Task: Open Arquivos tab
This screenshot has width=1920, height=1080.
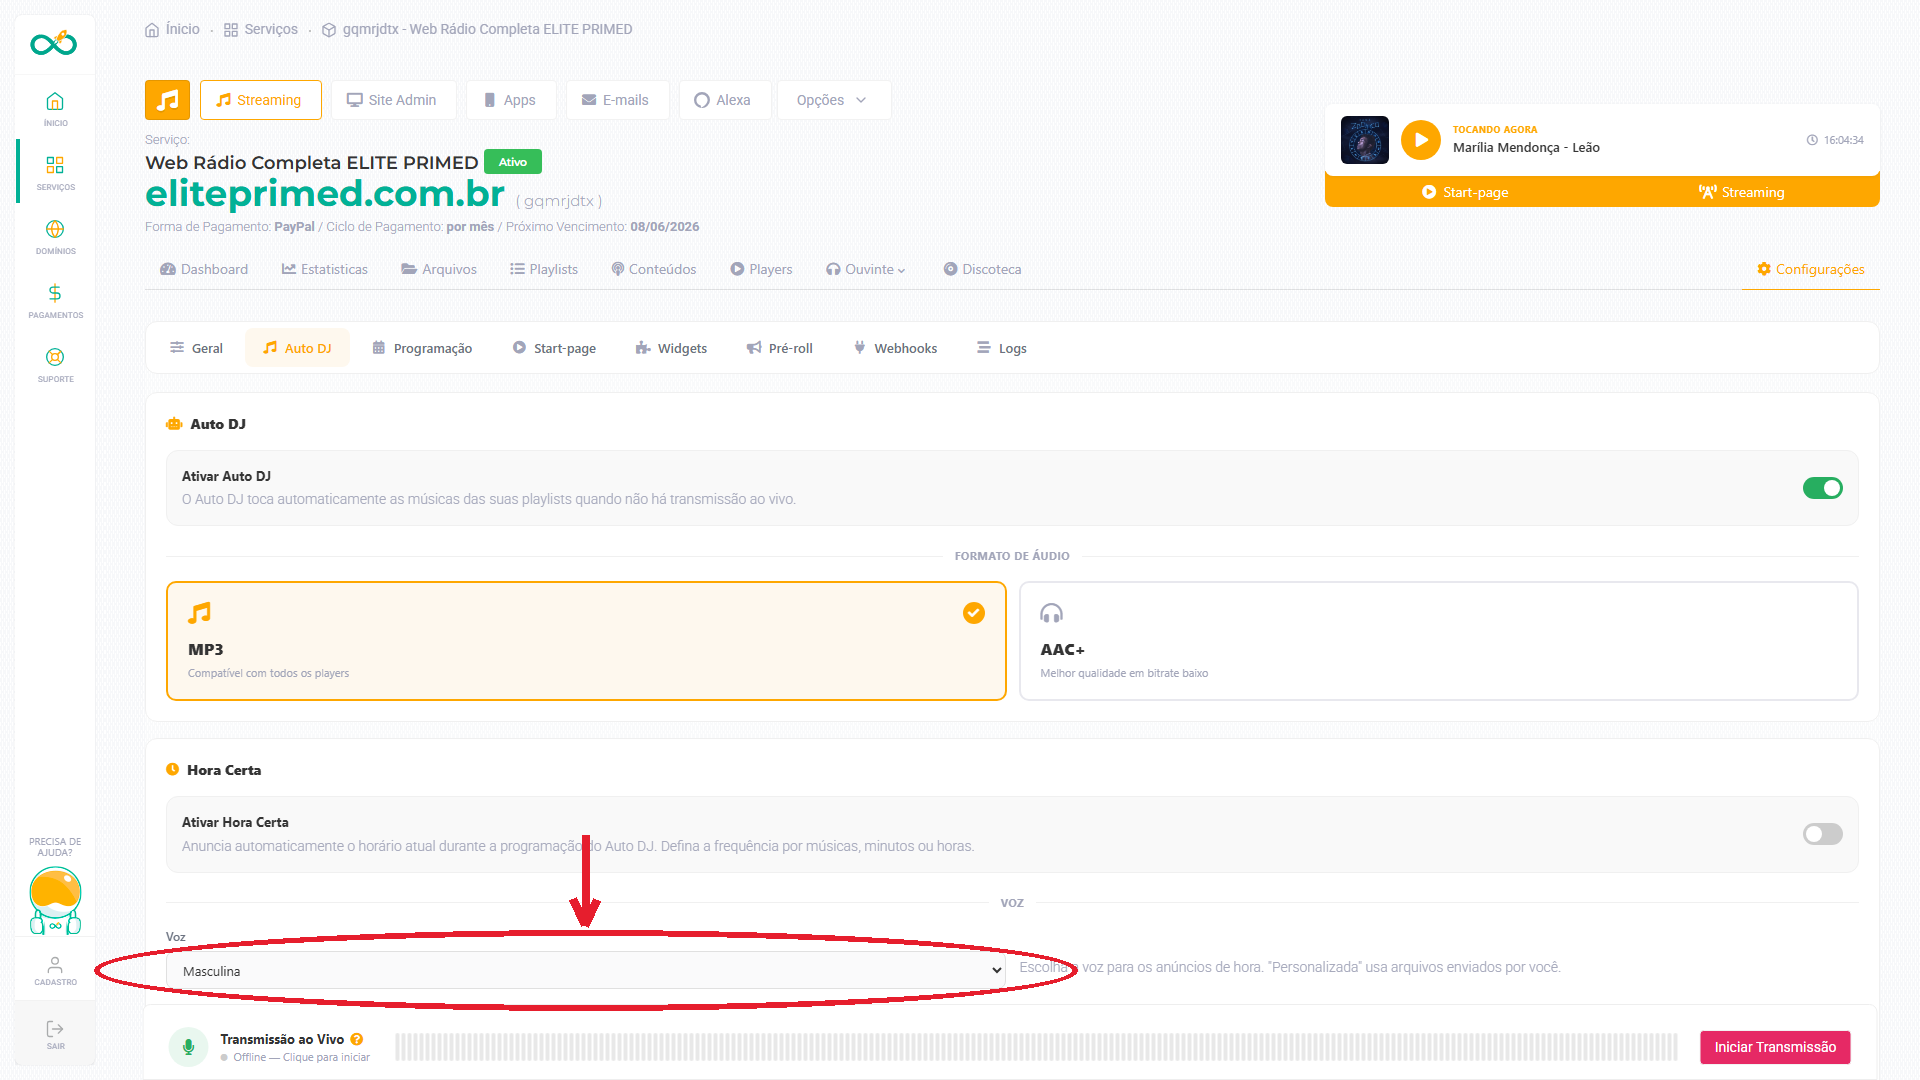Action: [439, 269]
